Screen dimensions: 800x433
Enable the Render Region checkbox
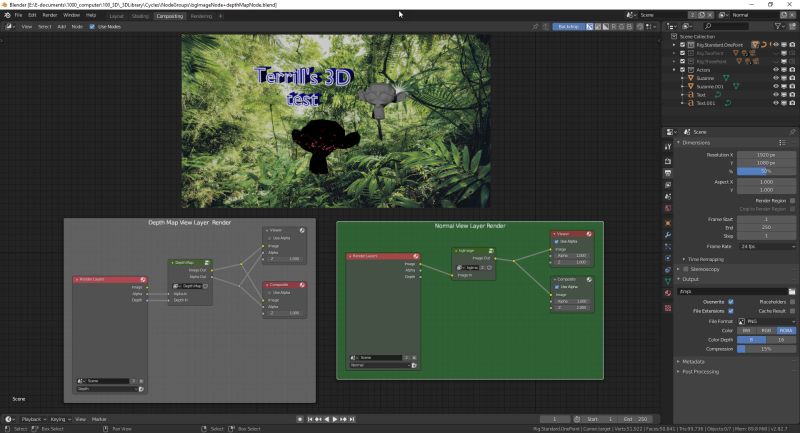792,200
